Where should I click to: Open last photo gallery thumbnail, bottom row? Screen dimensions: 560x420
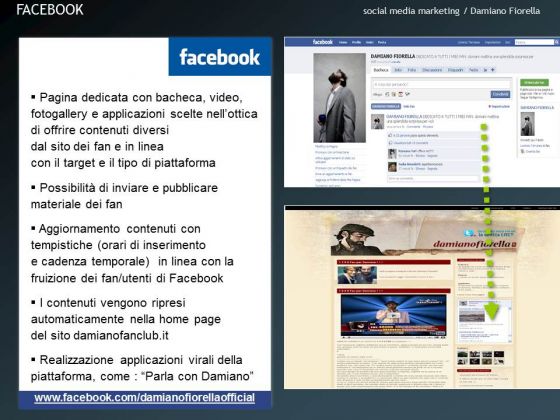(x=499, y=361)
